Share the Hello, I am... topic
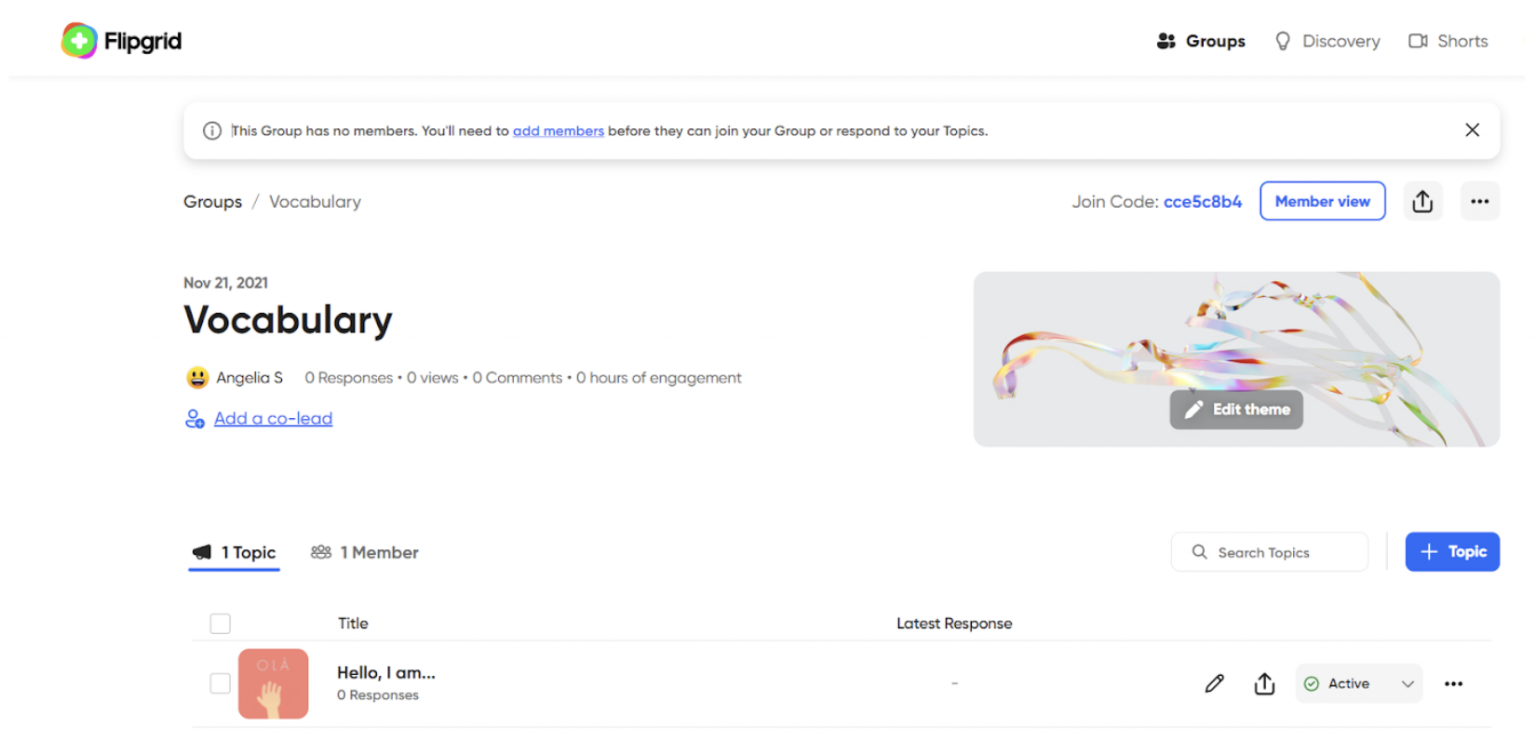The image size is (1536, 741). [x=1264, y=684]
